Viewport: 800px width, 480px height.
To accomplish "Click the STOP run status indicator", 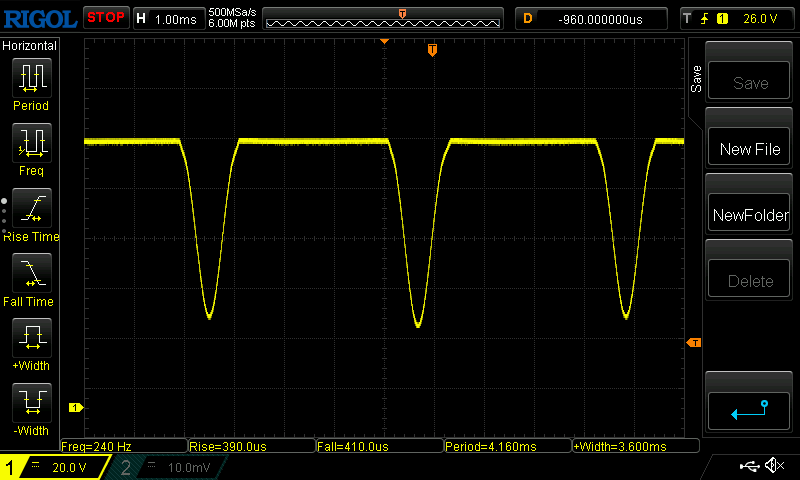I will [106, 18].
